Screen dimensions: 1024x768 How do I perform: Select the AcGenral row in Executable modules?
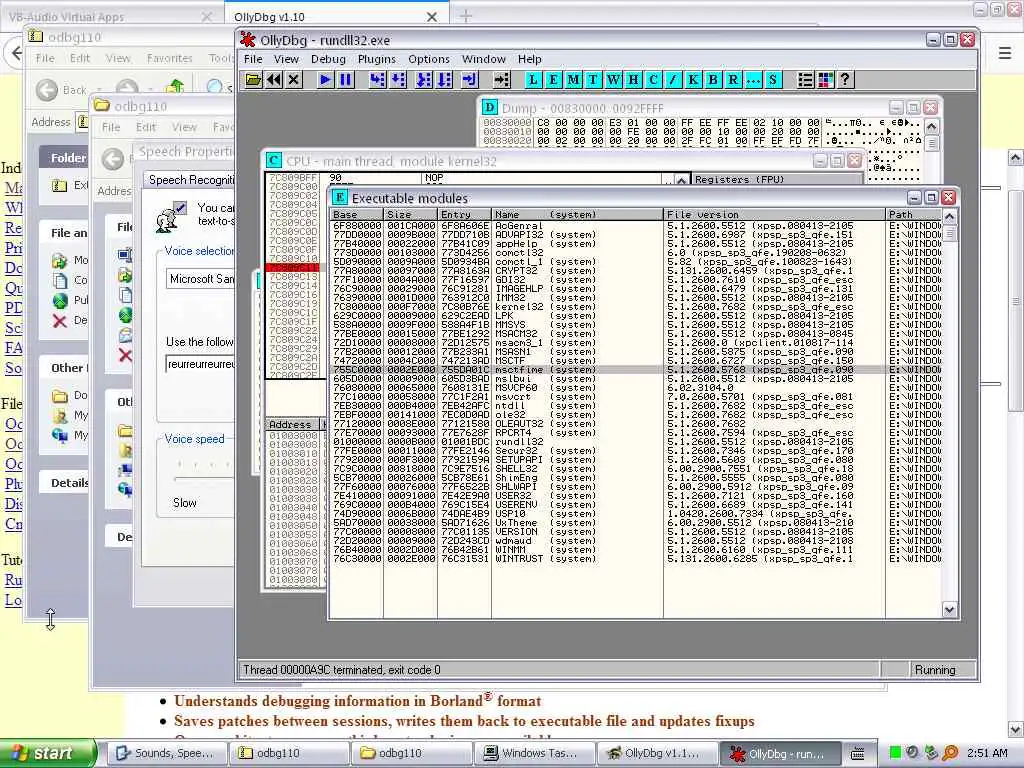636,225
